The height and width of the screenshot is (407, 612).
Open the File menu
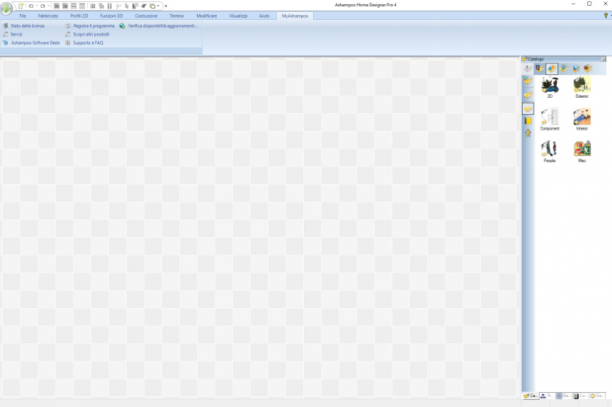click(x=23, y=16)
